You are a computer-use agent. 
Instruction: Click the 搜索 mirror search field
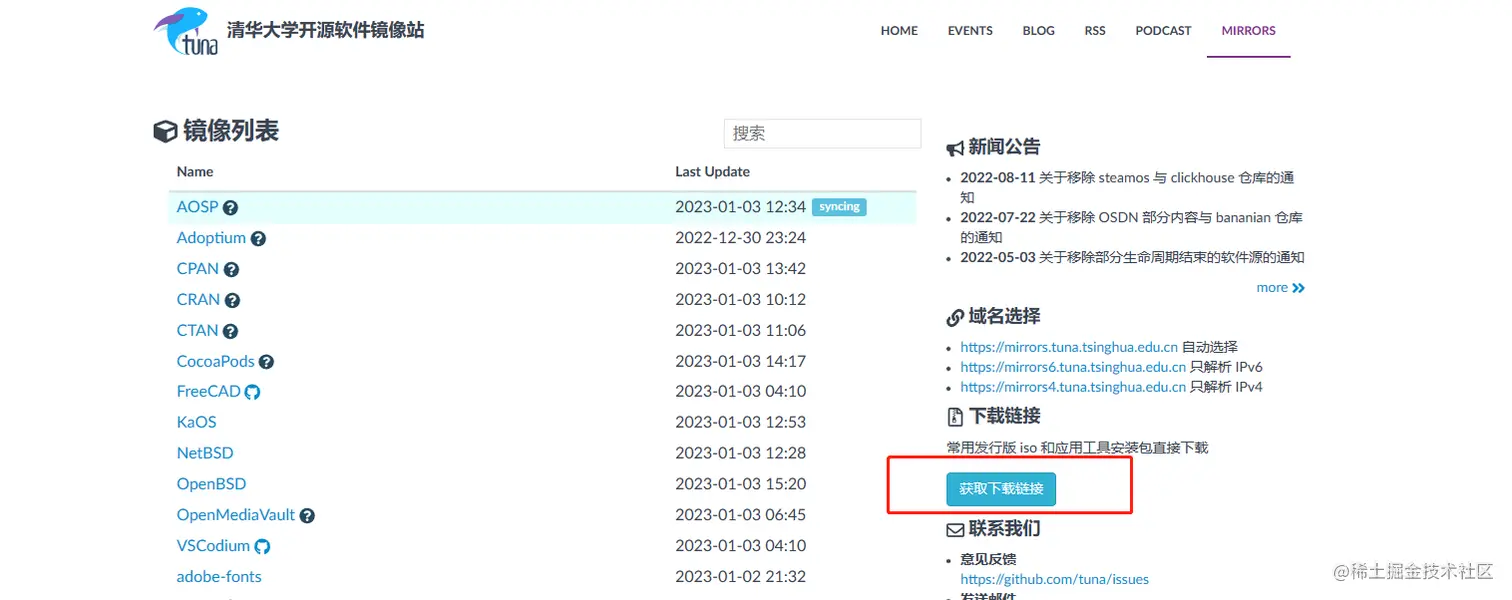point(822,133)
